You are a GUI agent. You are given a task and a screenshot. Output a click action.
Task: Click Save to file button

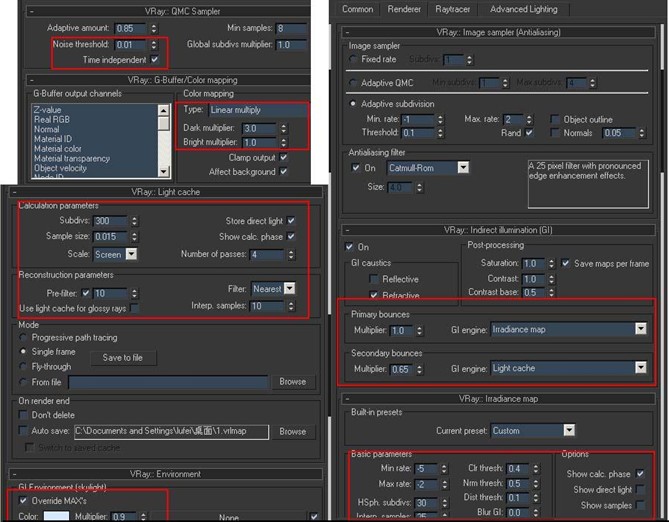(123, 358)
